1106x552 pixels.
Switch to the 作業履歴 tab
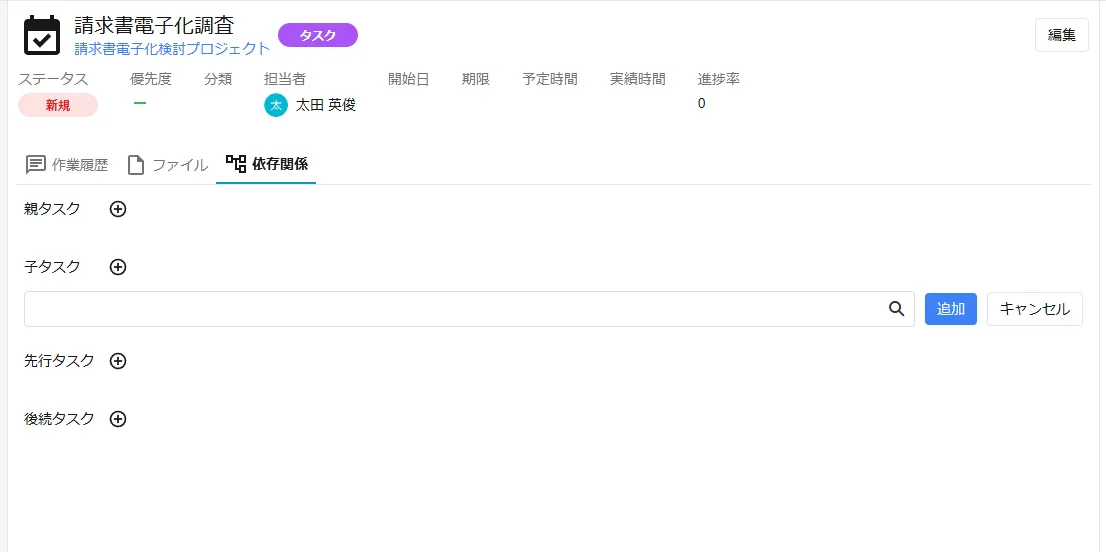67,165
